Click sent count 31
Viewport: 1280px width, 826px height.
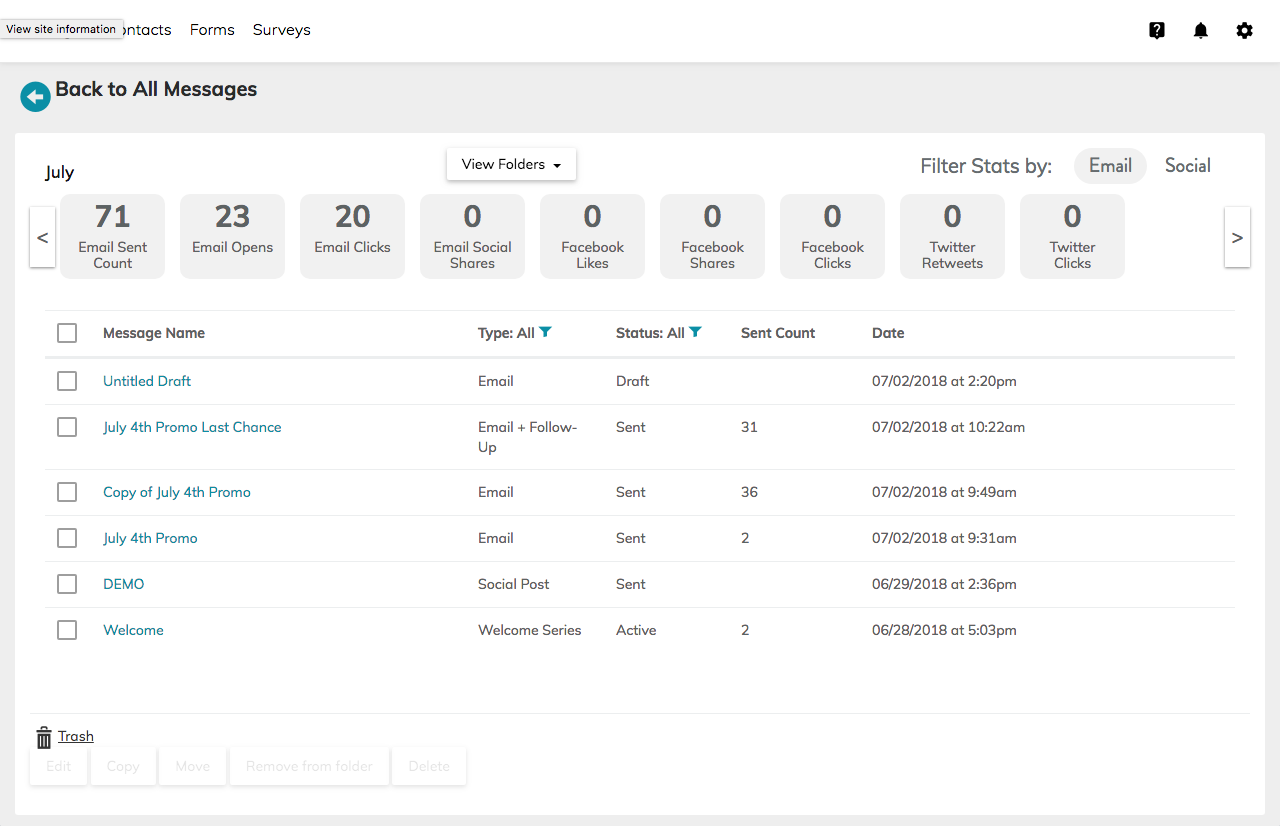(x=749, y=427)
